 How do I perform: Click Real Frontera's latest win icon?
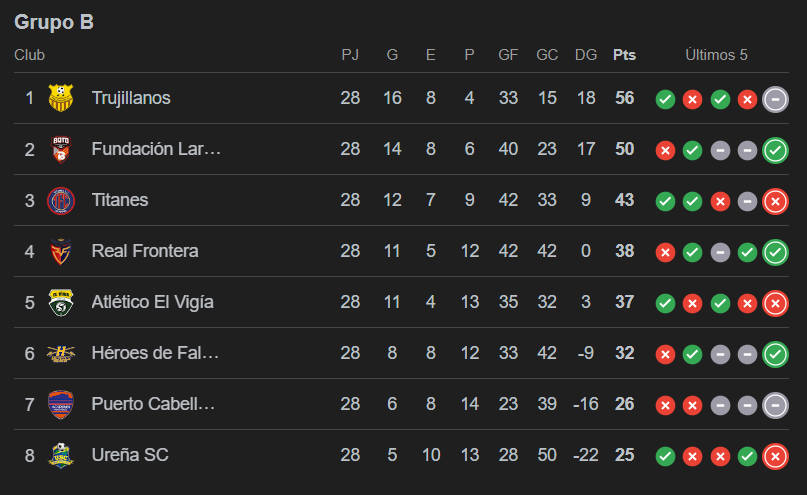[774, 251]
